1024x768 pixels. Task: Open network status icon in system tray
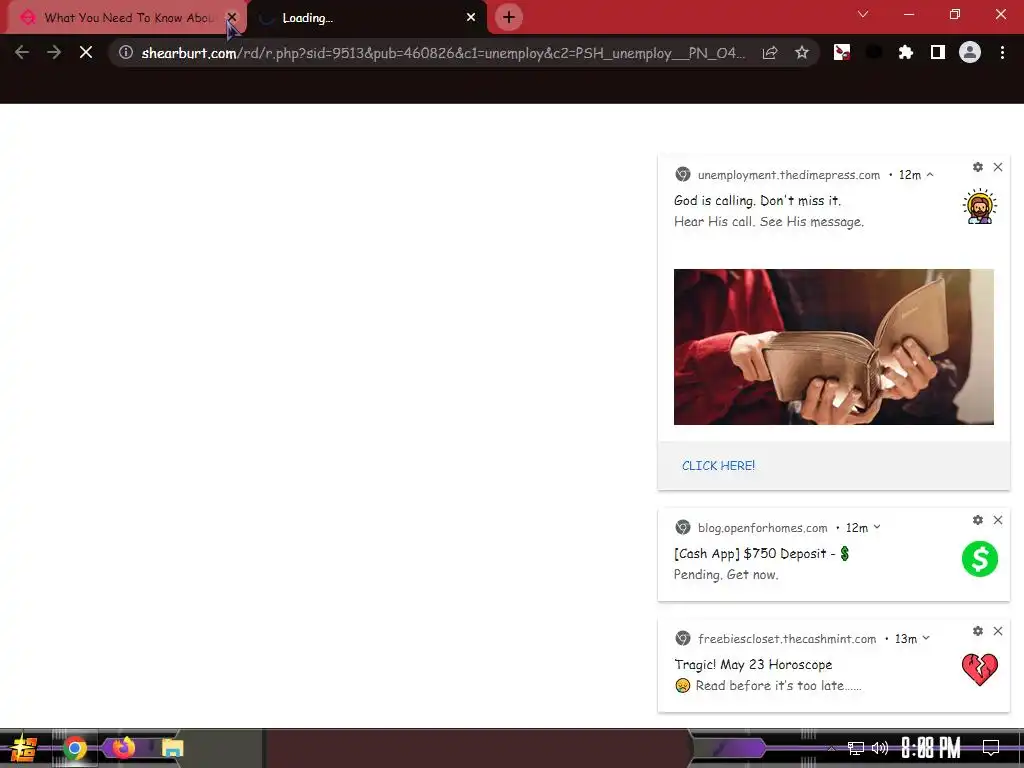855,748
